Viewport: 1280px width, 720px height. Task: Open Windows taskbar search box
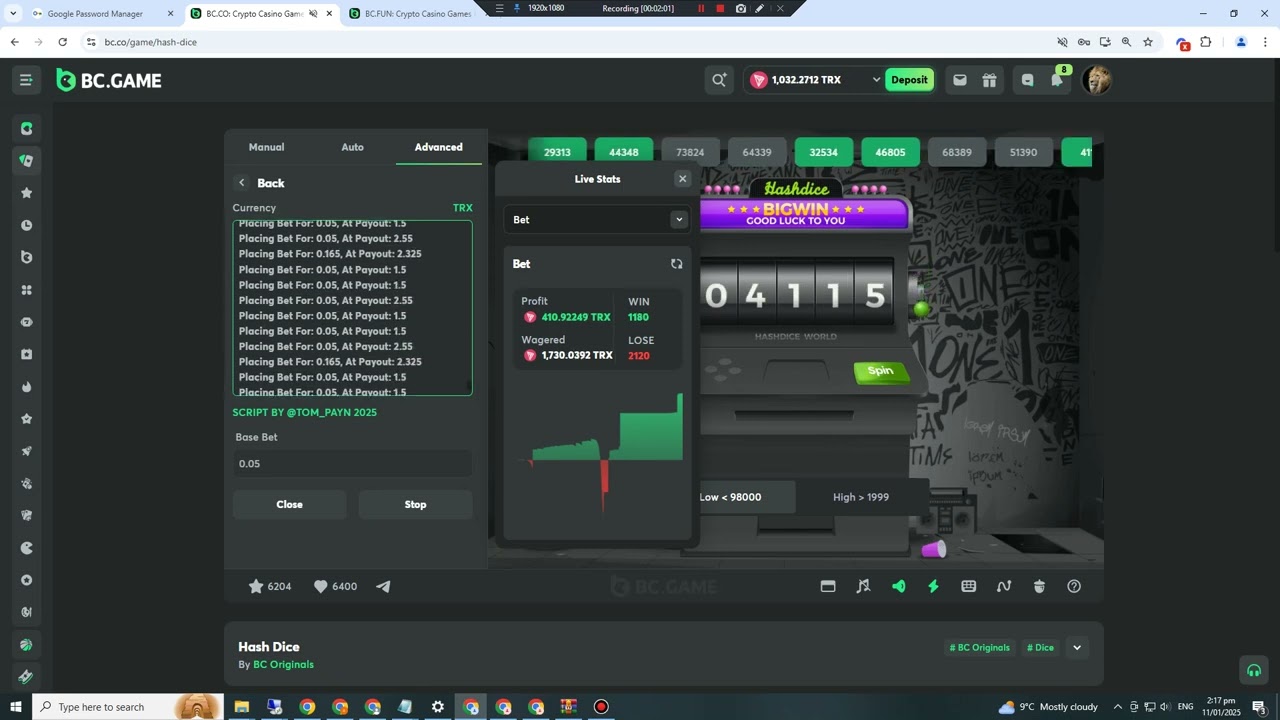(x=130, y=707)
